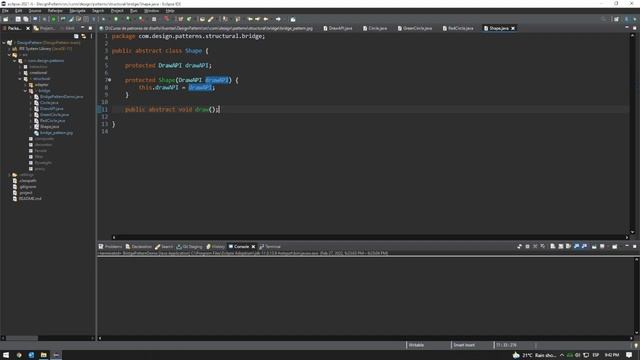Open the Edit menu

[x=19, y=11]
